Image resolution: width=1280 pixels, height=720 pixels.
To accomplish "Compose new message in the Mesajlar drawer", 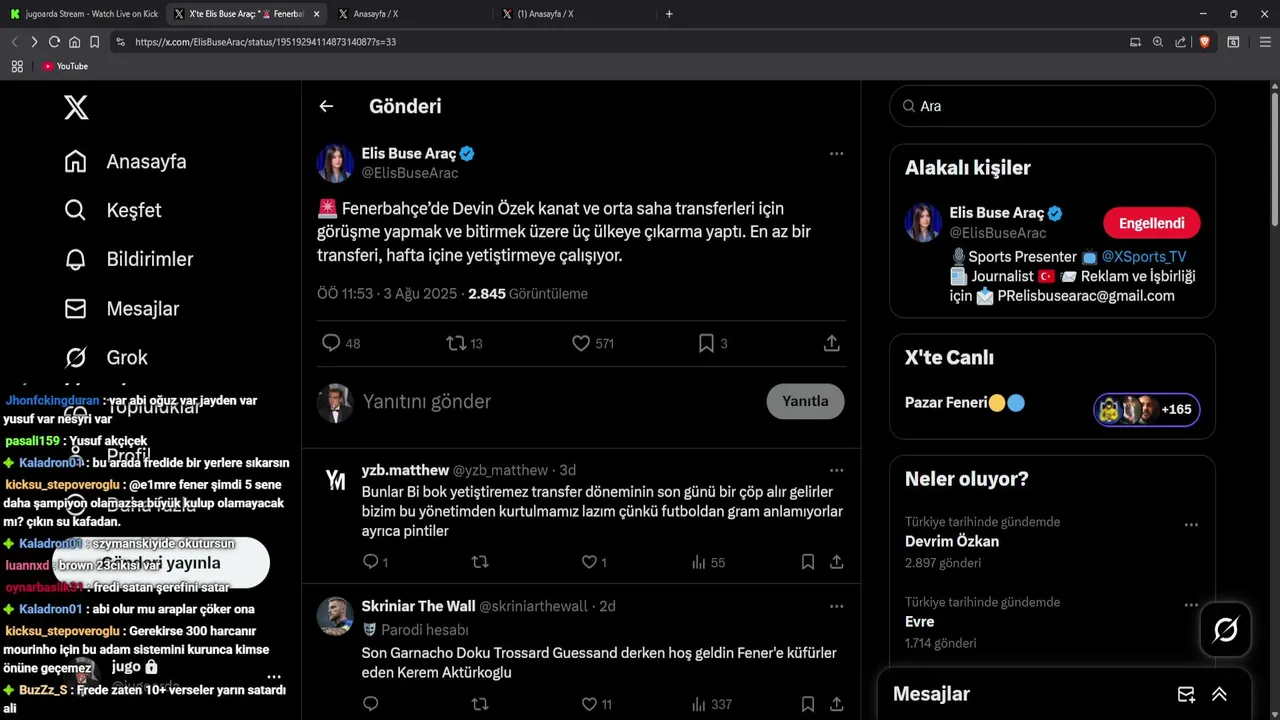I will click(1186, 694).
